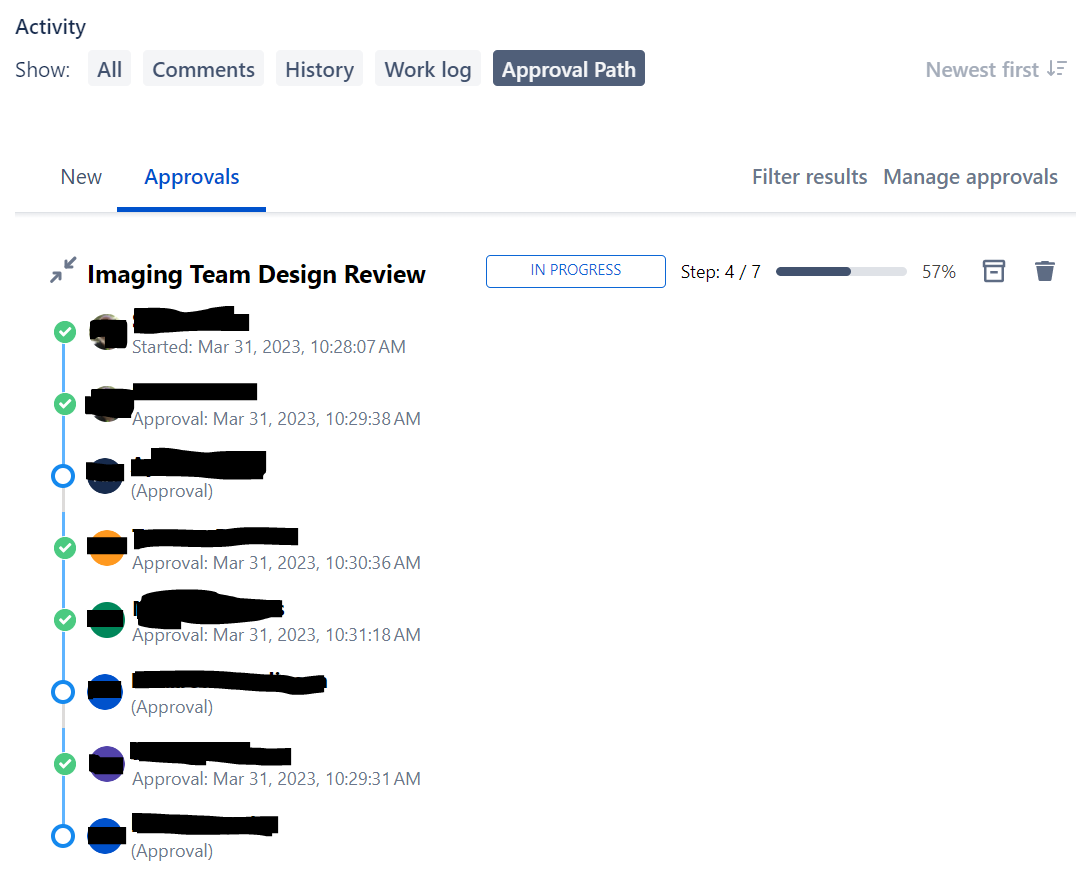Click green check at Approval 10:31:18 AM

(x=65, y=620)
